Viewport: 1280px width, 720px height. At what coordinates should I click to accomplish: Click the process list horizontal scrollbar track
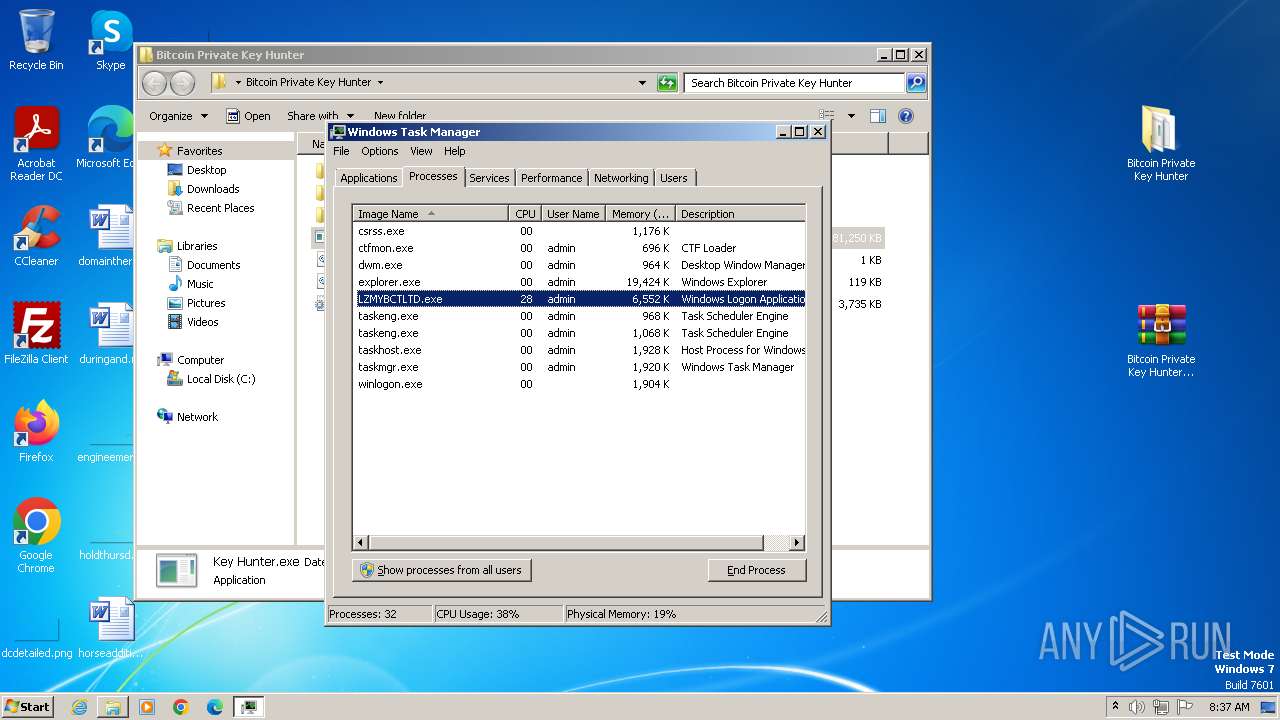click(775, 543)
